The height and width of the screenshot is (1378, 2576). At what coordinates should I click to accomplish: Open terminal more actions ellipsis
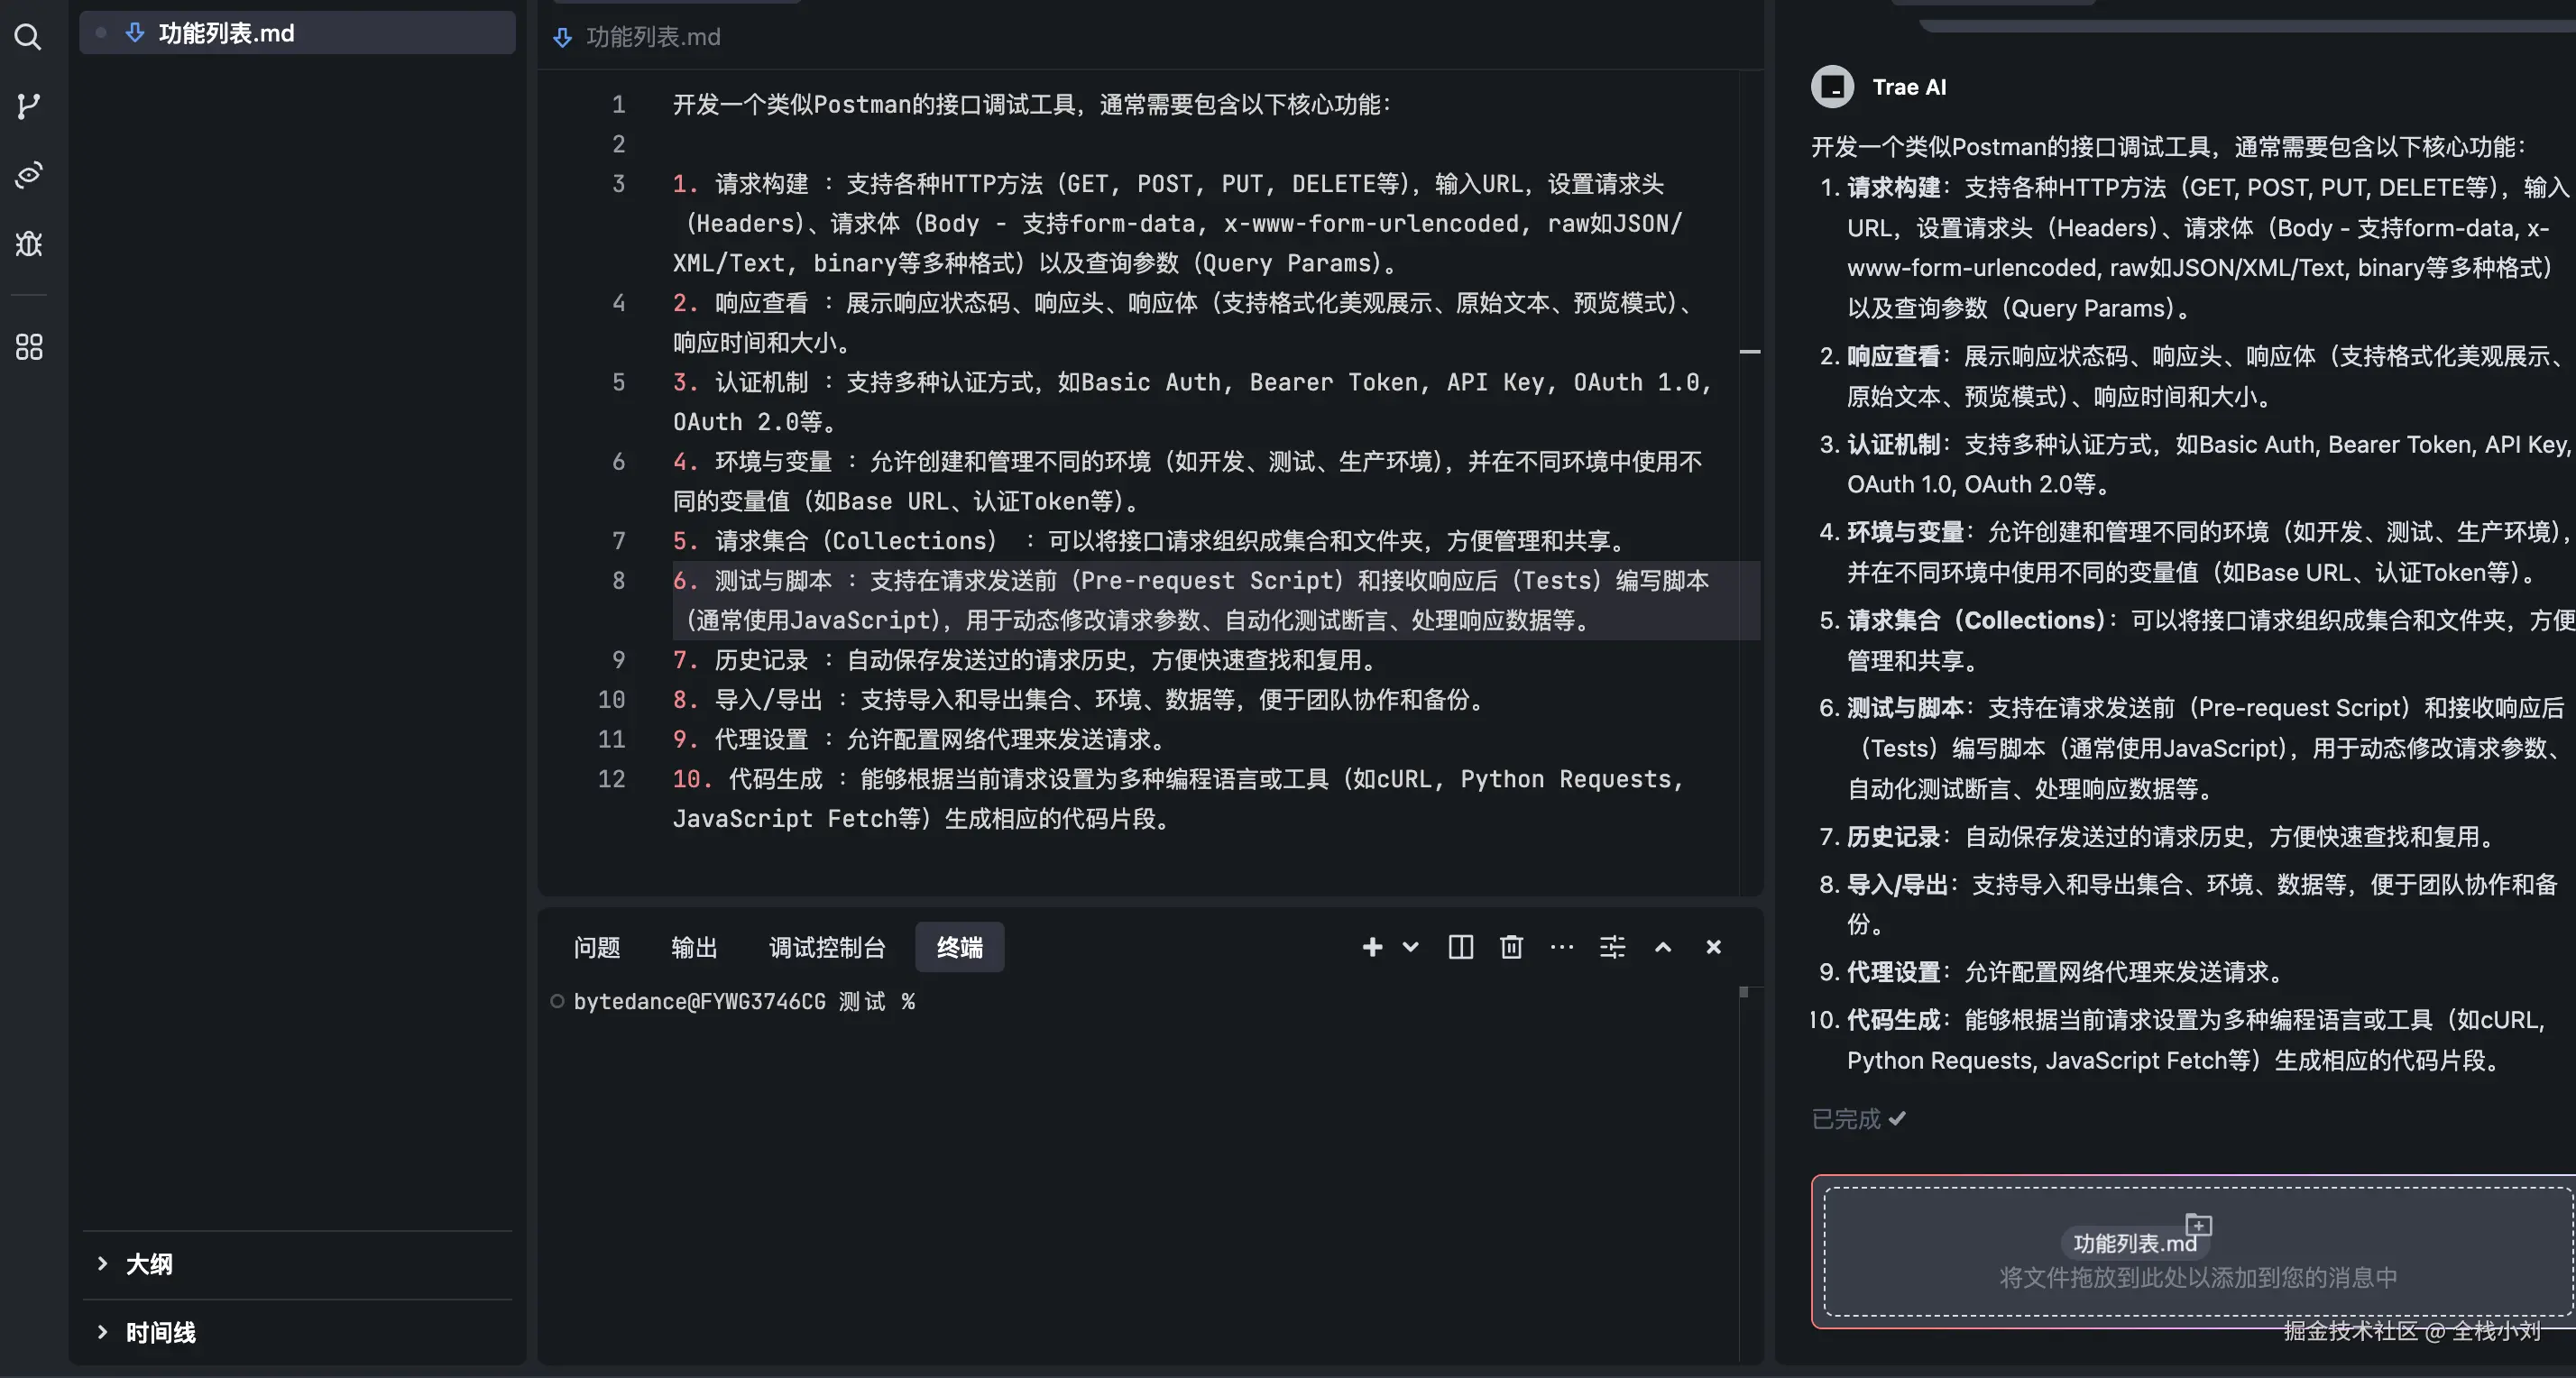pyautogui.click(x=1561, y=947)
